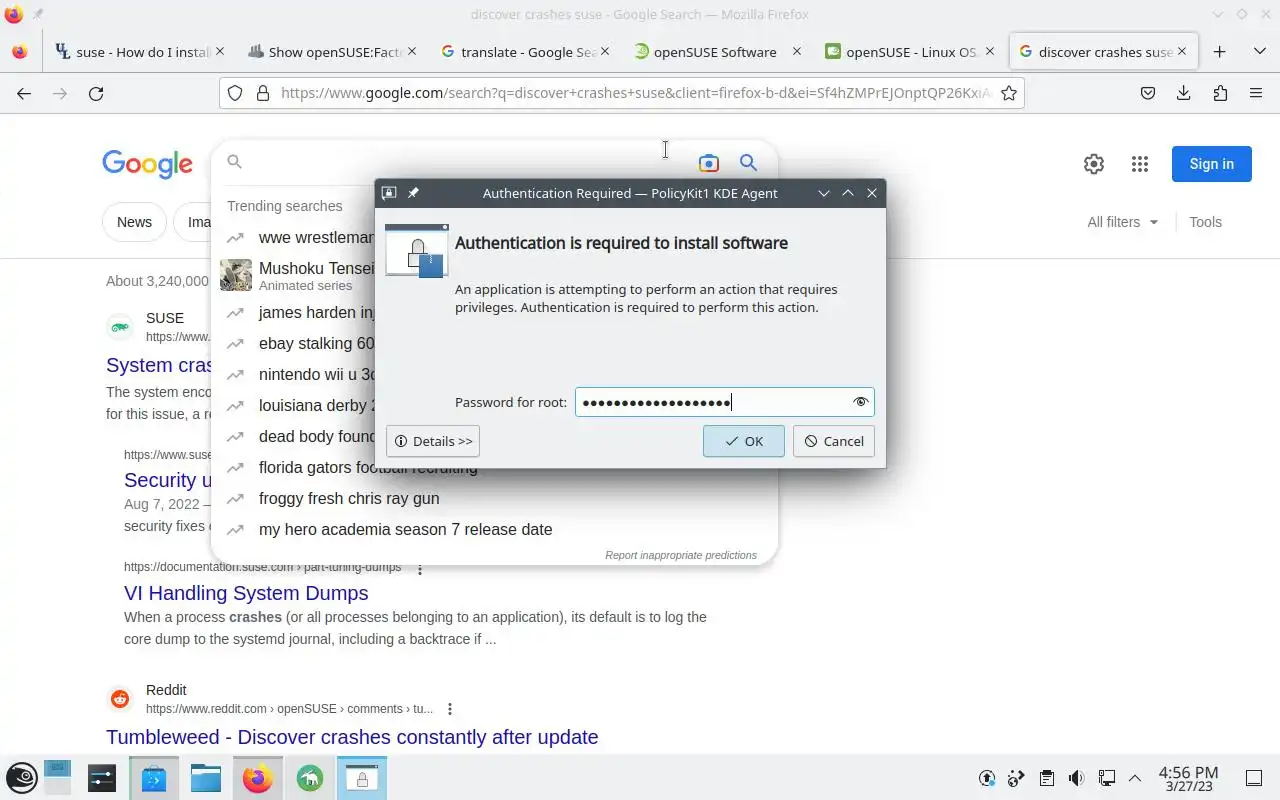Image resolution: width=1280 pixels, height=800 pixels.
Task: Reload the page in Firefox
Action: pos(96,93)
